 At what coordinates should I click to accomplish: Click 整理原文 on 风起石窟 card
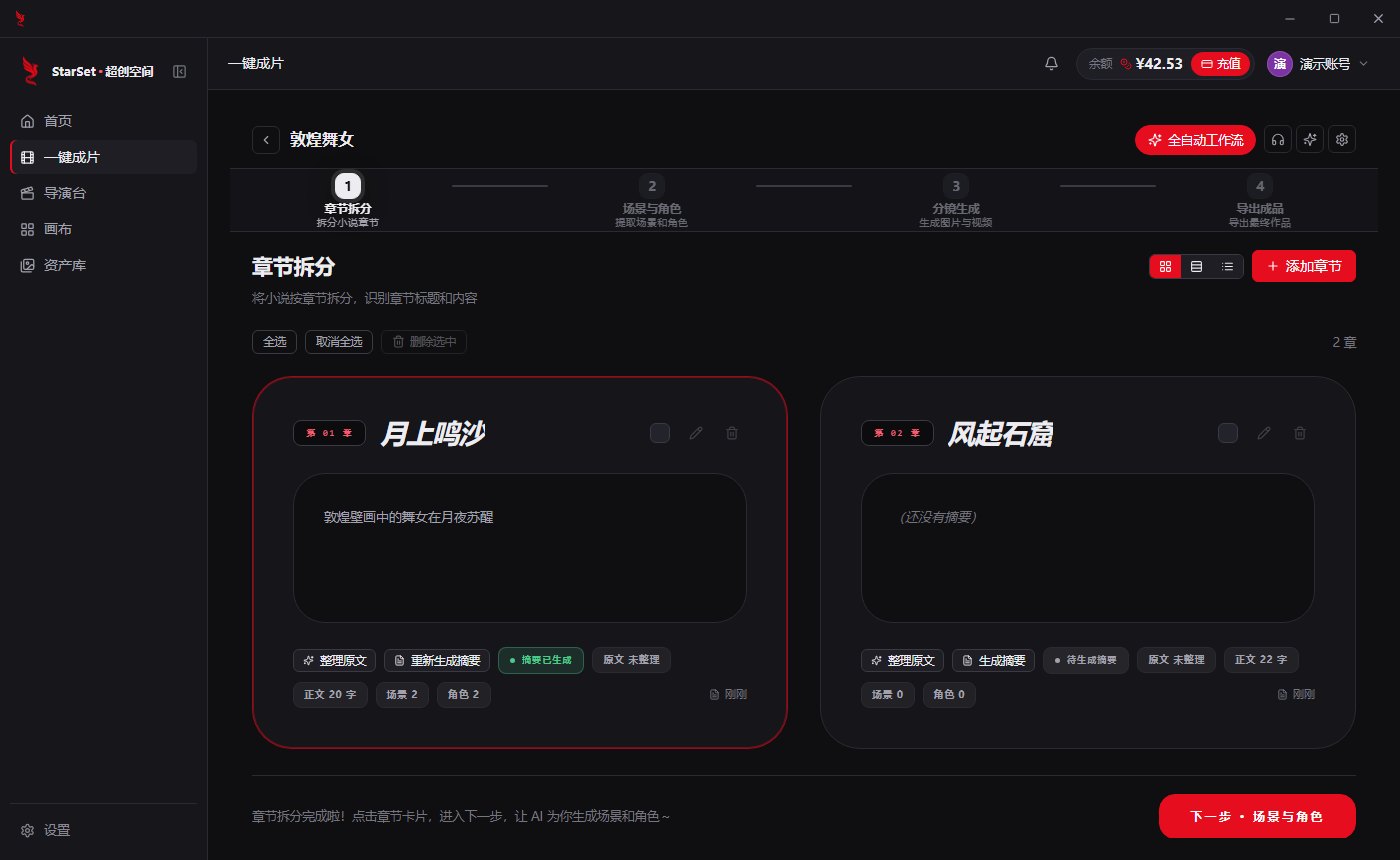[x=902, y=661]
